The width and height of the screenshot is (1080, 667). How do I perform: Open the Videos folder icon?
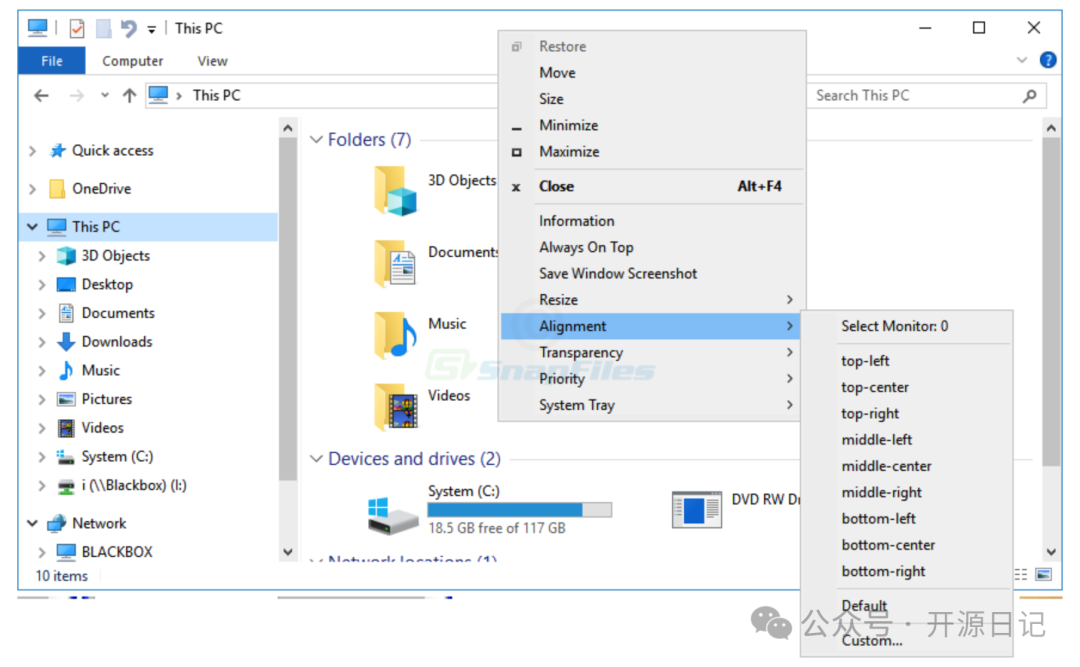[395, 407]
